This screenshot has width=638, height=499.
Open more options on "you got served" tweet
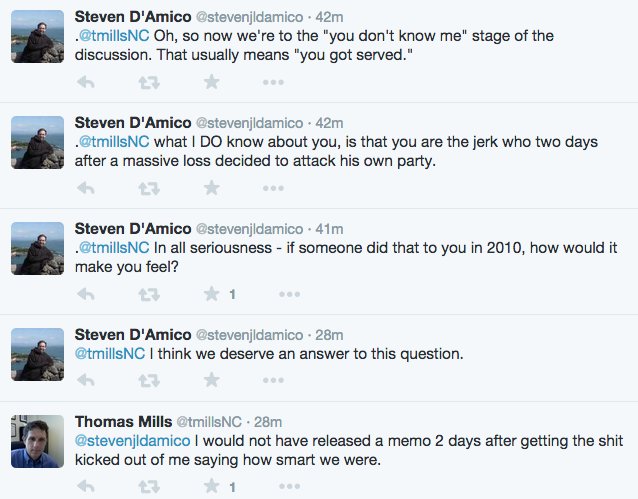[x=273, y=83]
